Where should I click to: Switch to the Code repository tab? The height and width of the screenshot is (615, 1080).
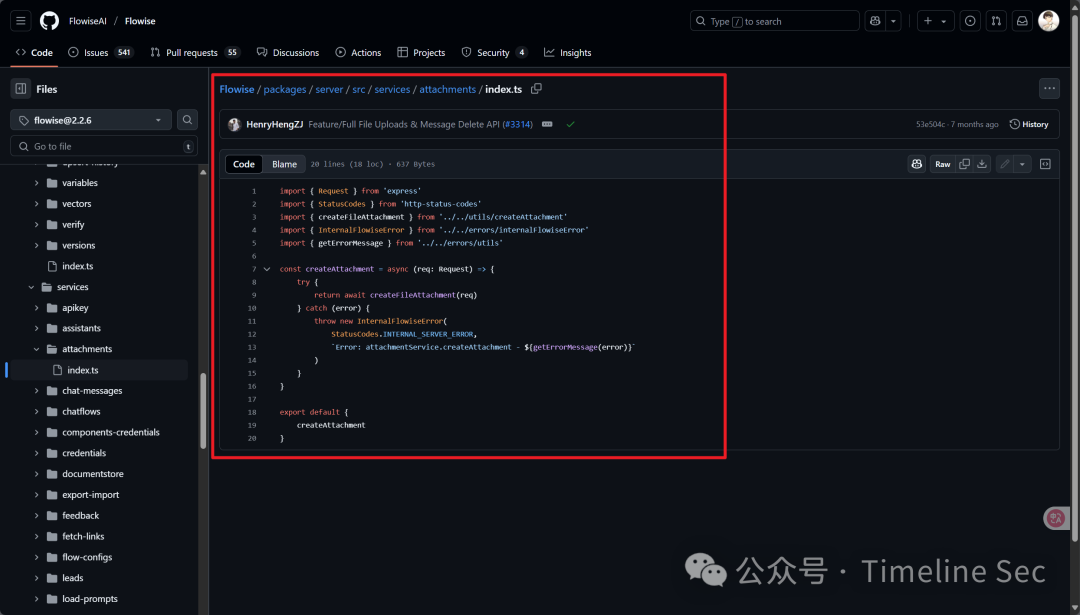point(34,52)
